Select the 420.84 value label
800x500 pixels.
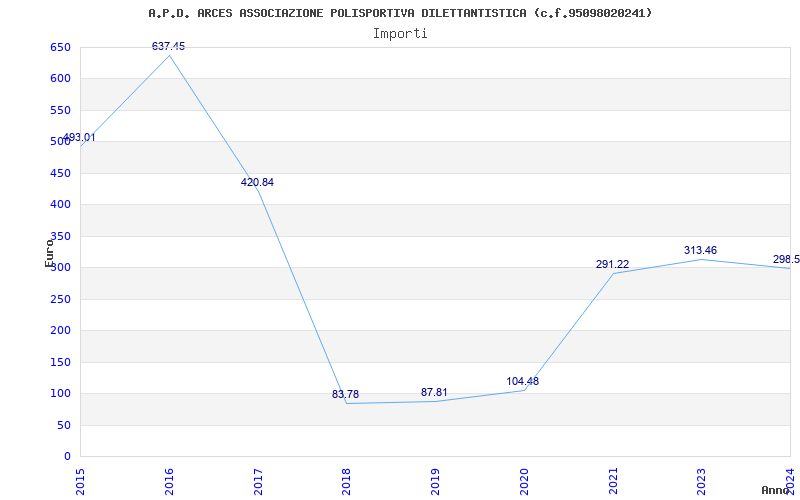click(x=257, y=182)
